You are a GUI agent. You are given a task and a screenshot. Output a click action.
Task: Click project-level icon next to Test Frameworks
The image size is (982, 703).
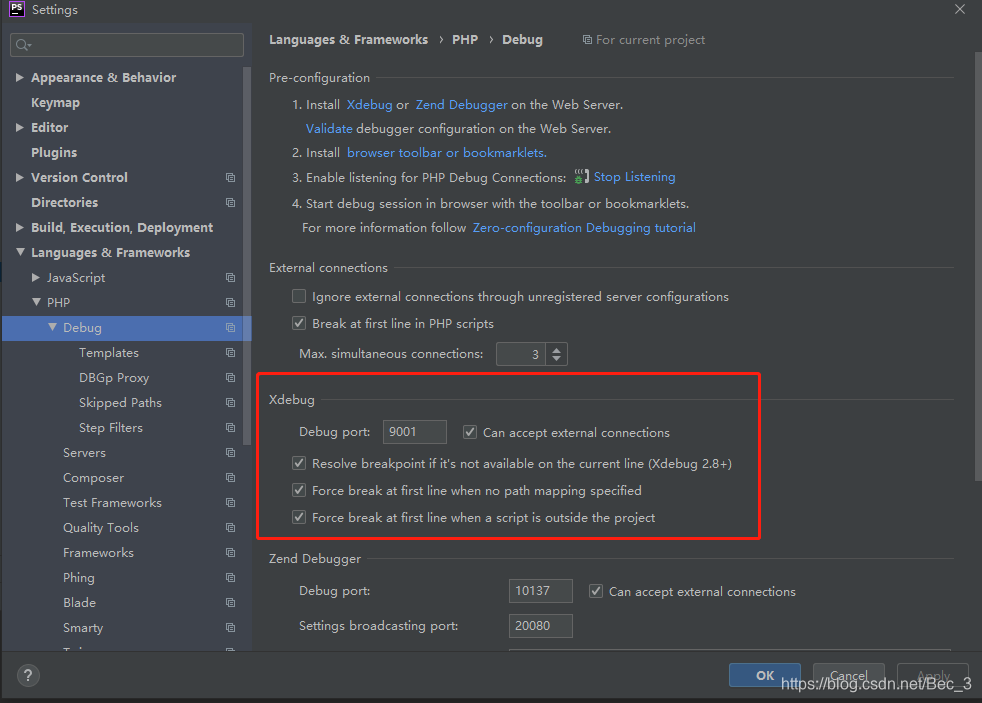230,503
